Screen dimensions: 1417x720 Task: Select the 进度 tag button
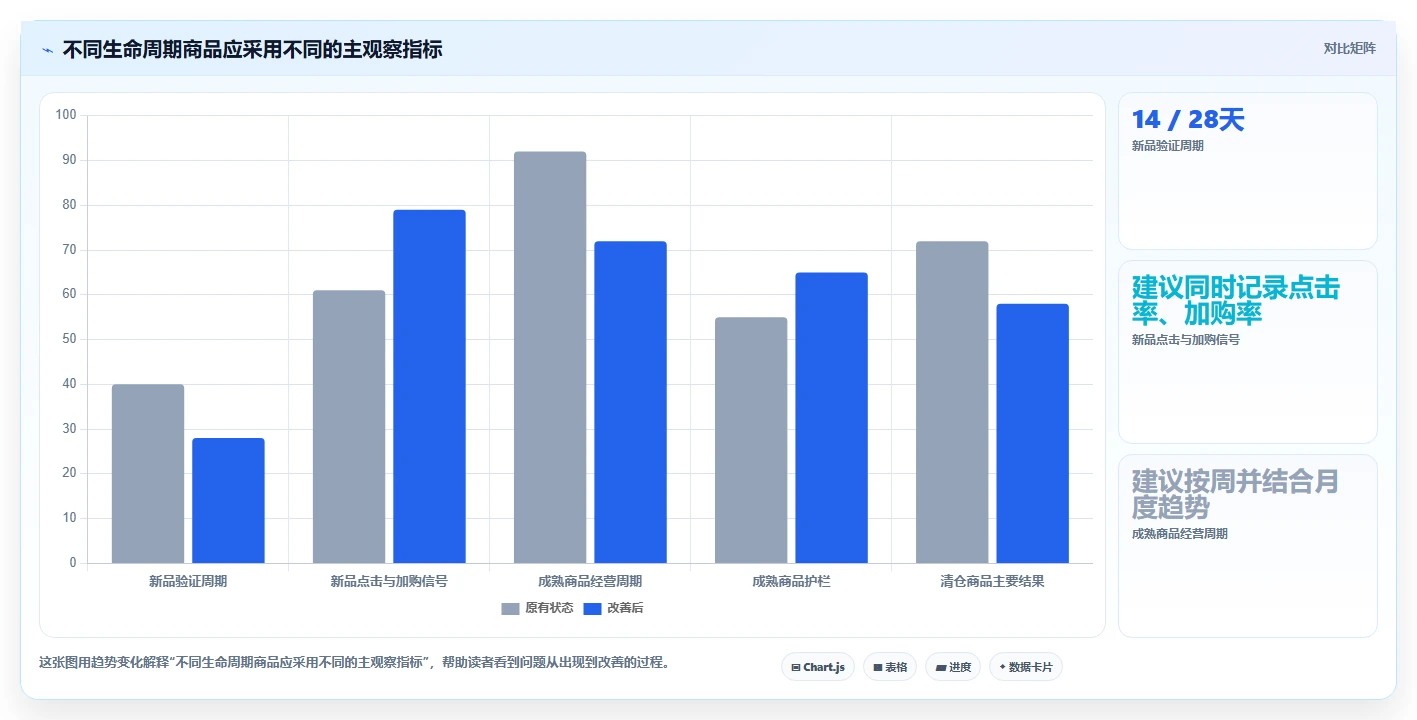(x=953, y=667)
